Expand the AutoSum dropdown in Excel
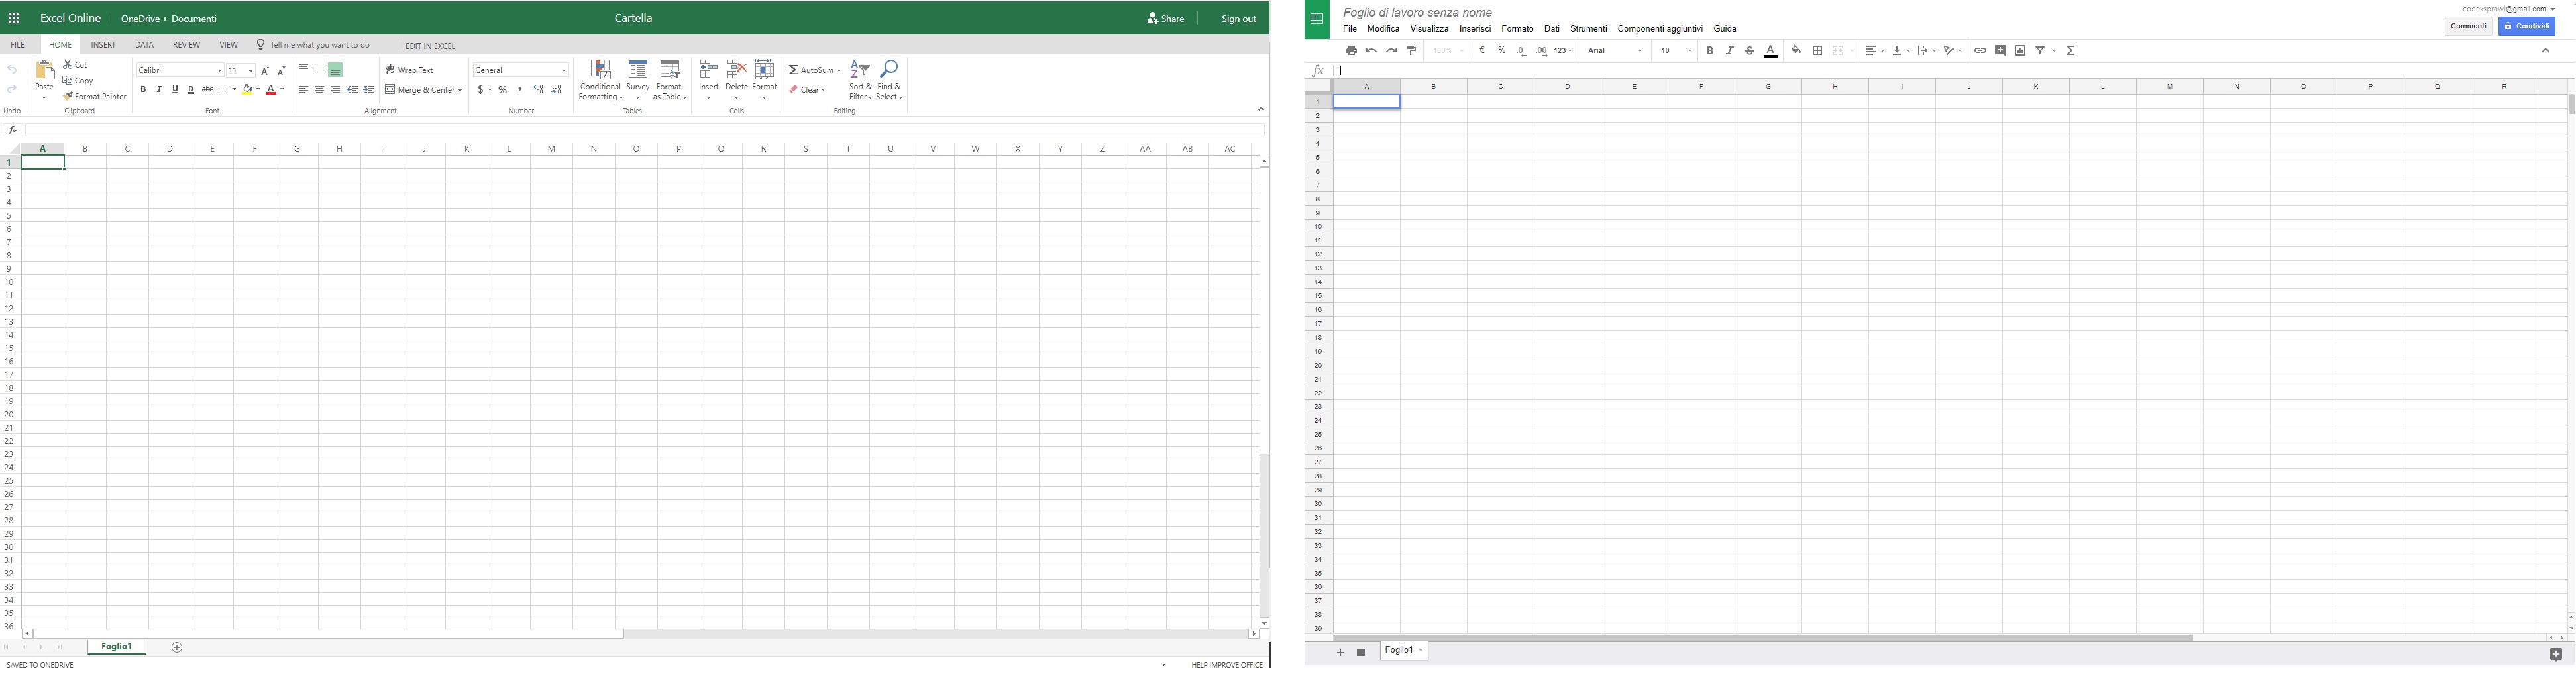 point(839,70)
